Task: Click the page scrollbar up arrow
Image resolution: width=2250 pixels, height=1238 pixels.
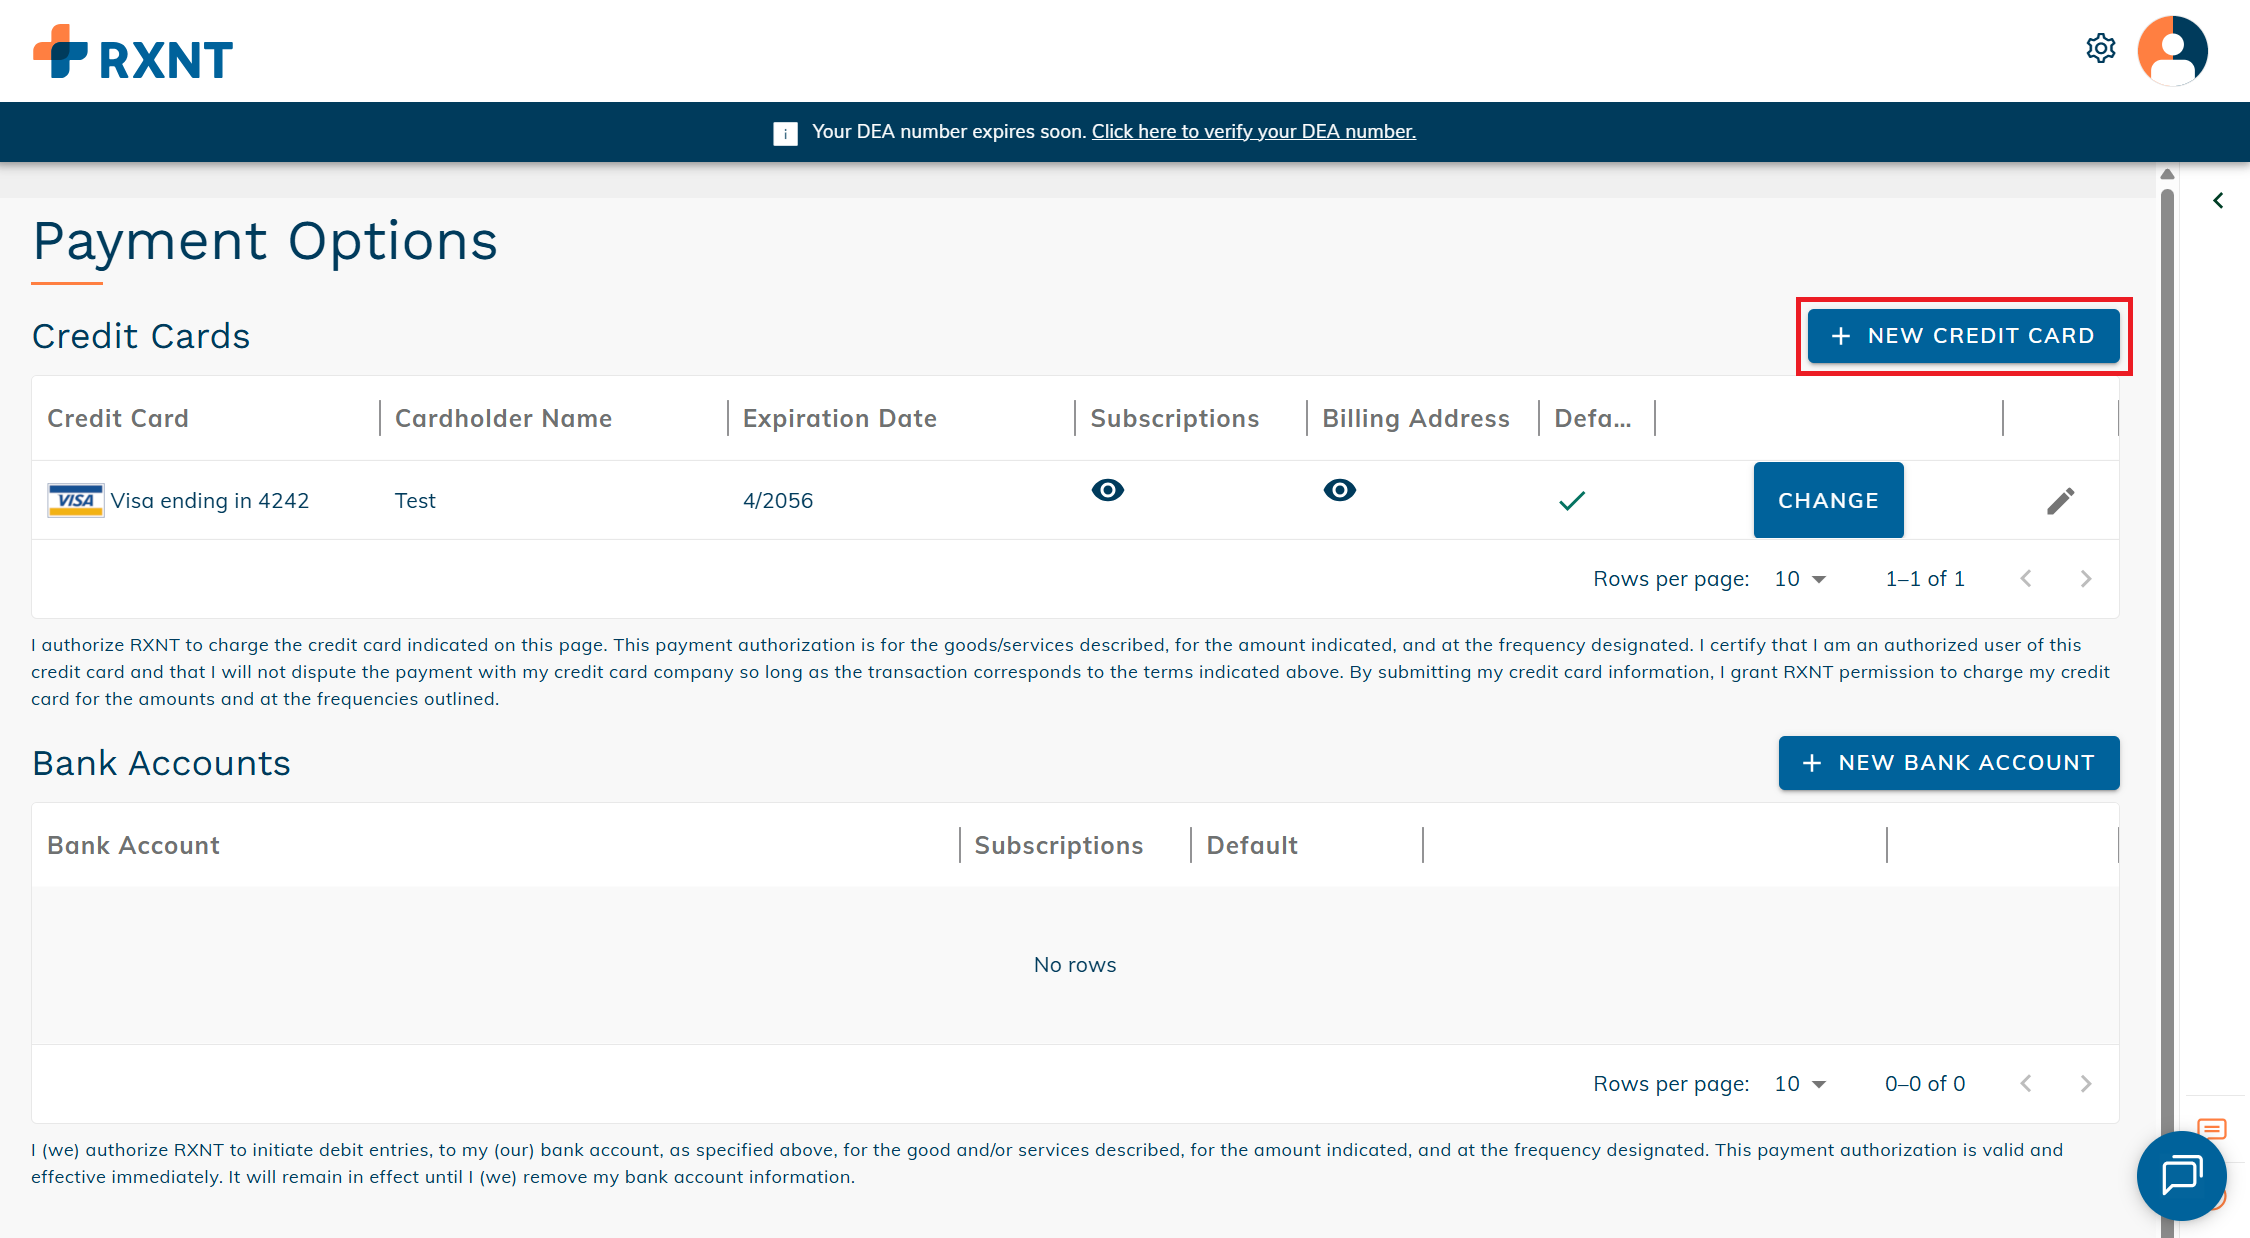Action: [2167, 175]
